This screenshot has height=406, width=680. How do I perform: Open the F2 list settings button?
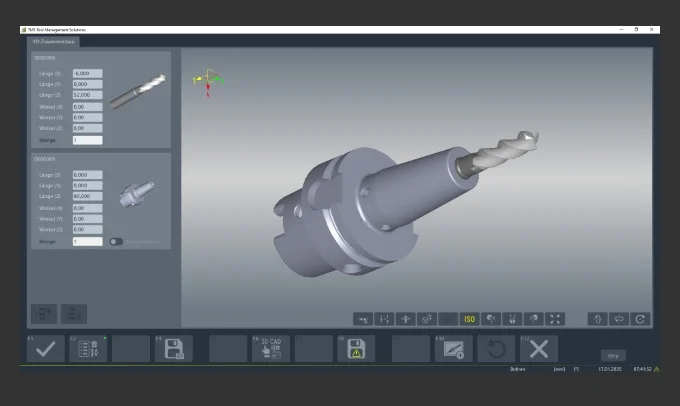click(85, 348)
